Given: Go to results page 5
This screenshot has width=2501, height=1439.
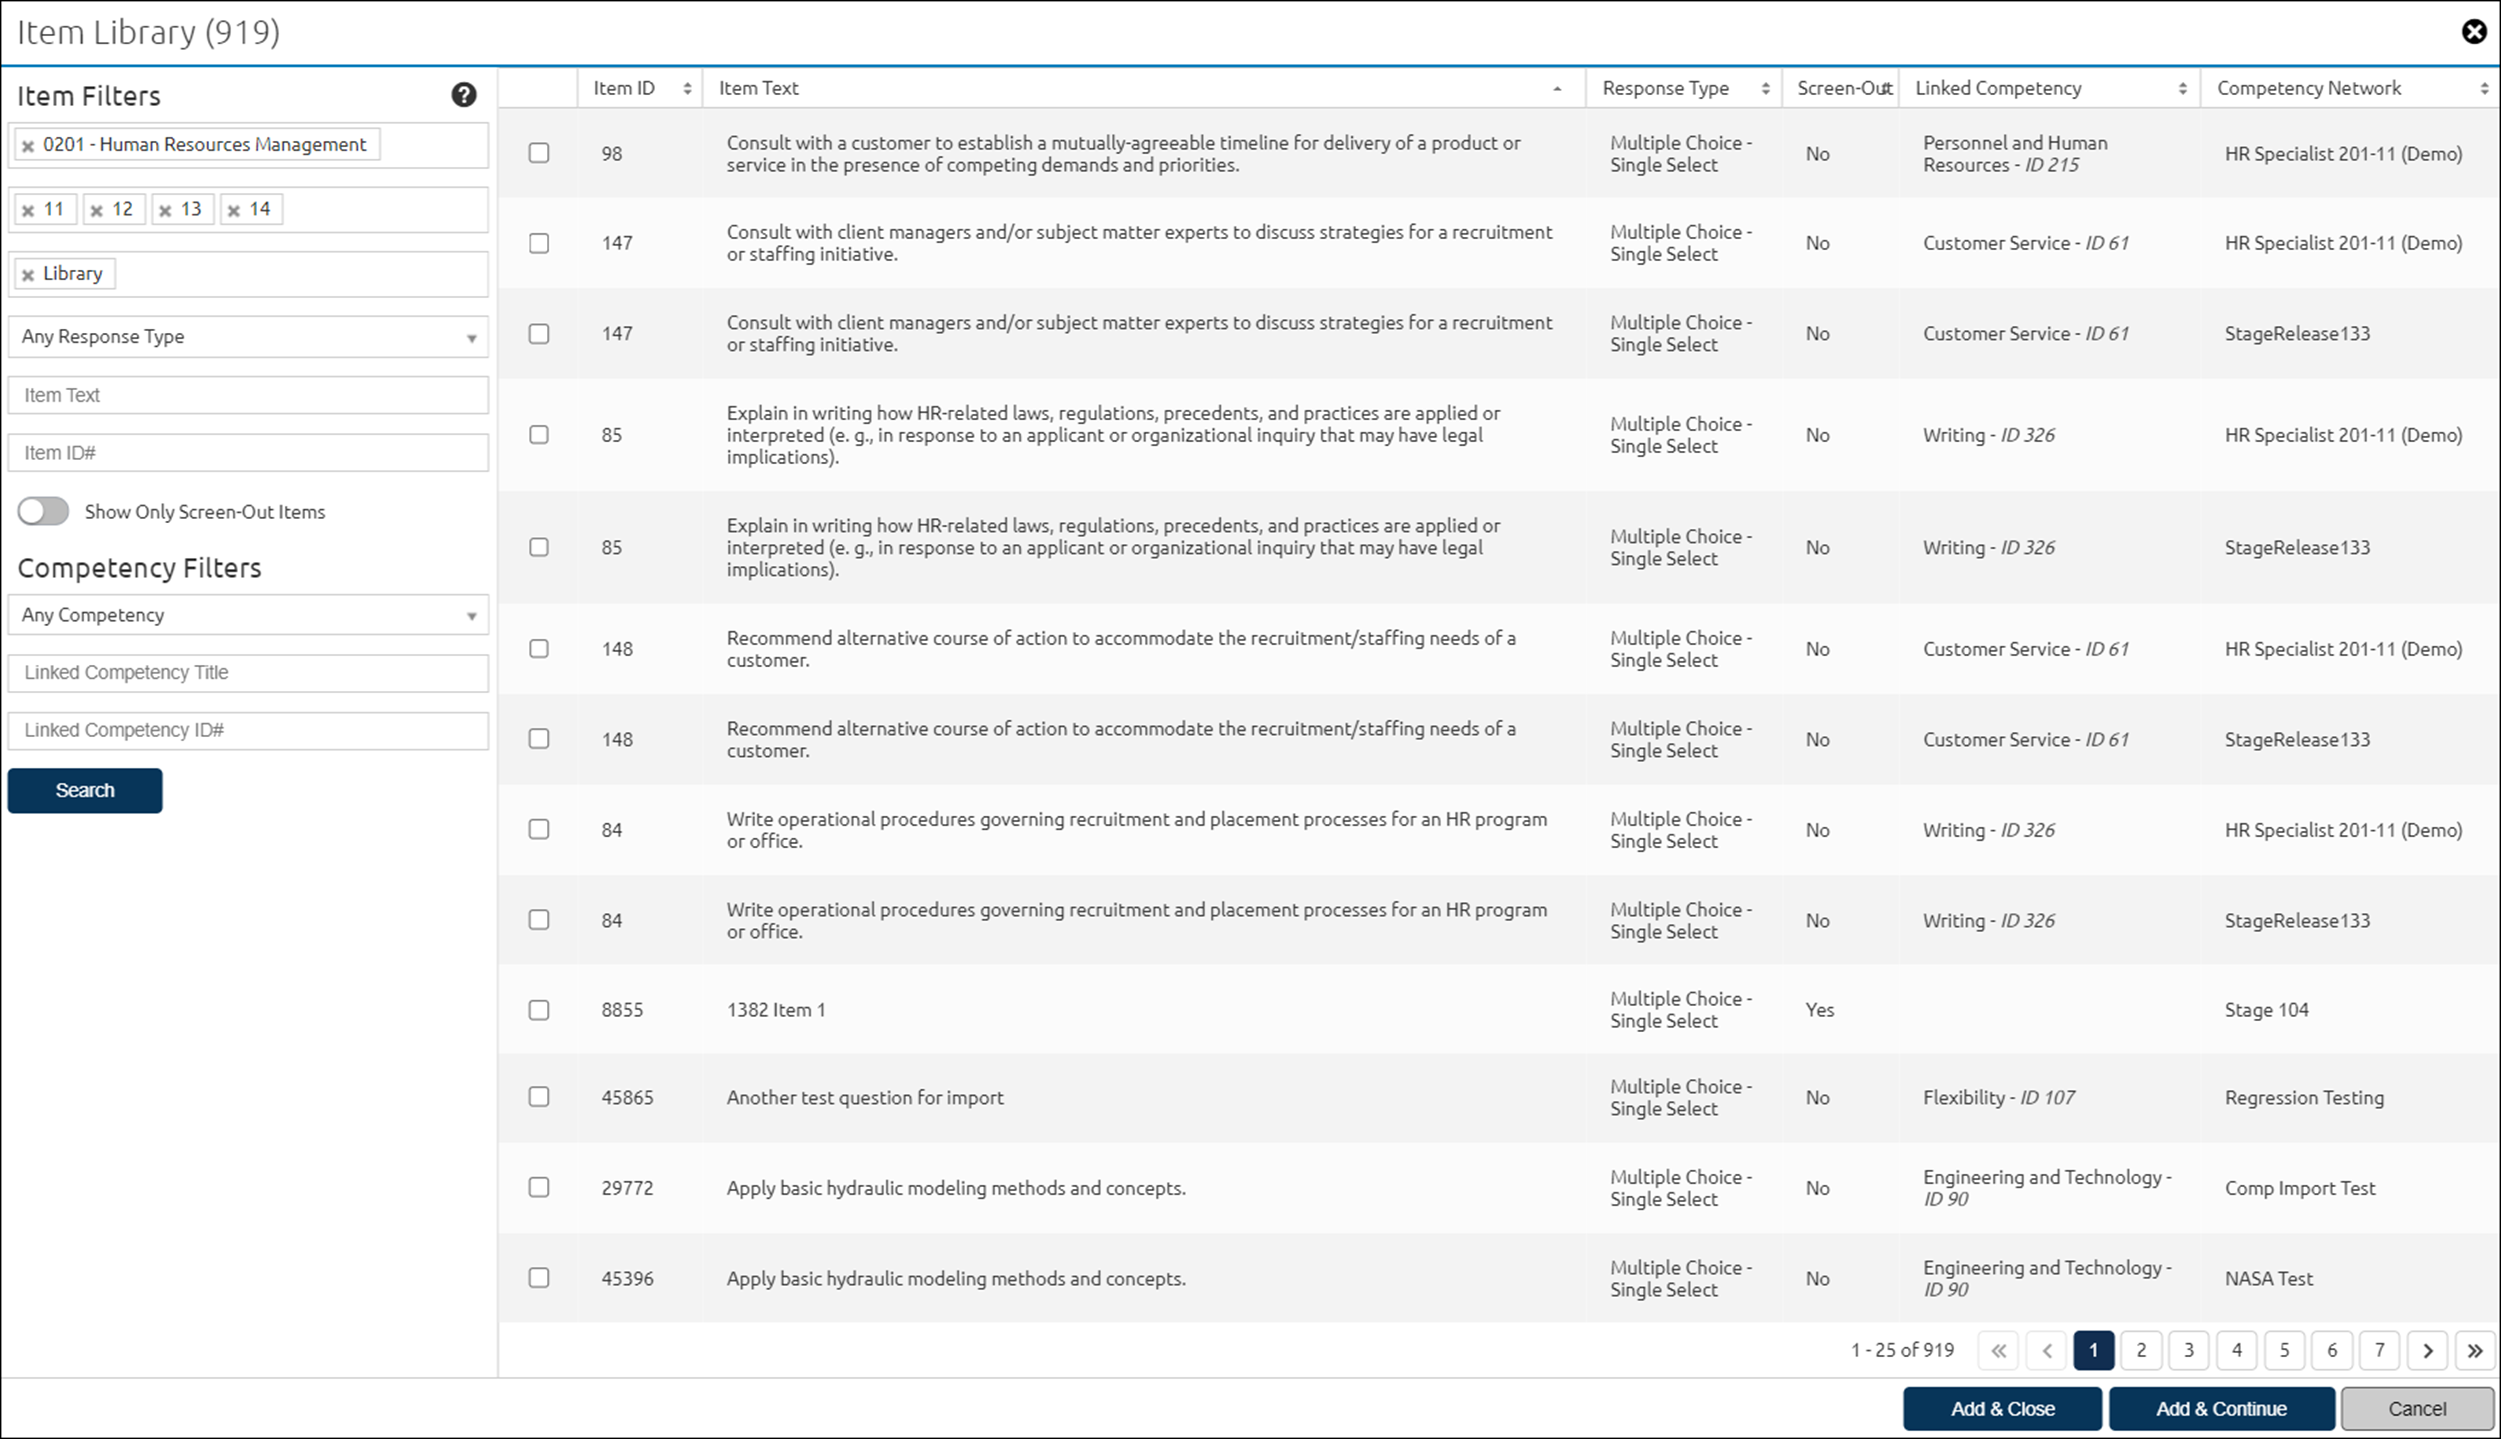Looking at the screenshot, I should 2284,1350.
